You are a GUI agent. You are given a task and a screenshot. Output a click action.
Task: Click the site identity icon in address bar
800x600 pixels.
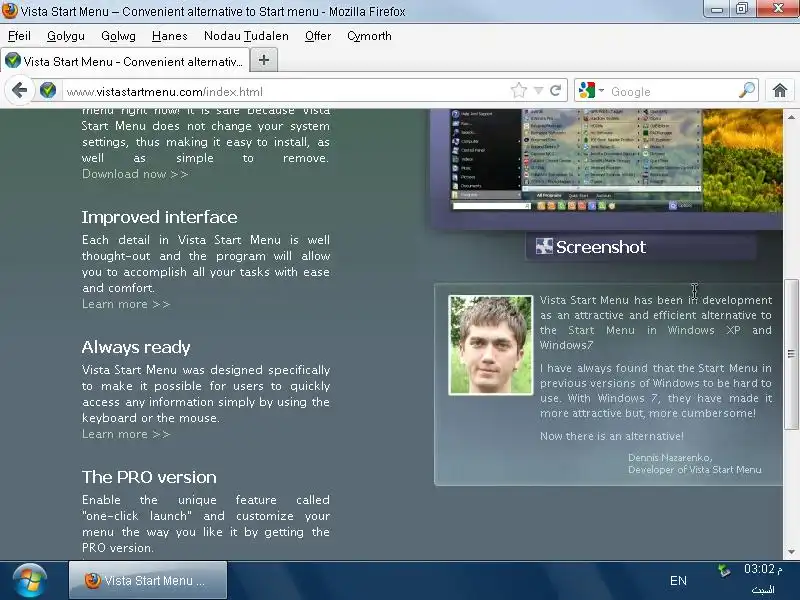pos(48,91)
